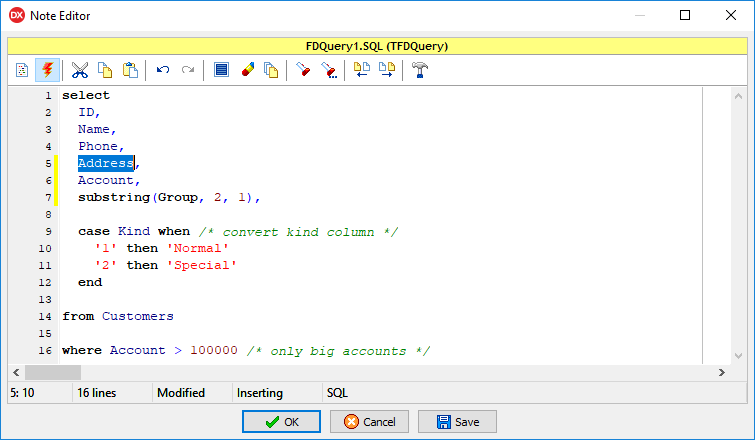The image size is (755, 440).
Task: Open editor settings with the hammer icon
Action: pos(420,70)
